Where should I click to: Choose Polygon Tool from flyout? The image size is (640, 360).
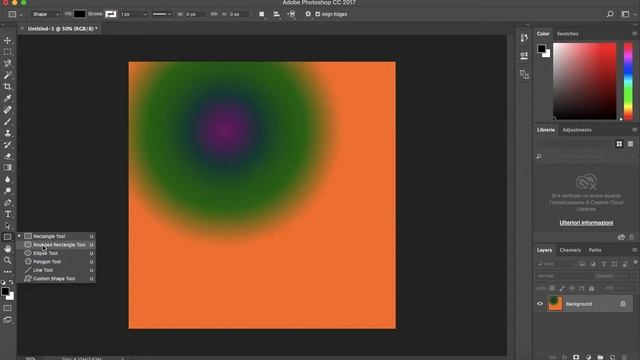point(56,262)
